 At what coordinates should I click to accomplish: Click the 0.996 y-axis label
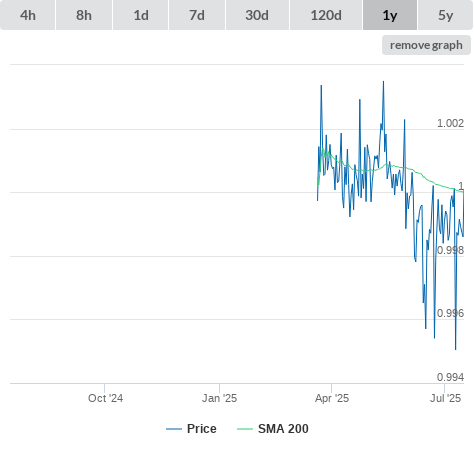pyautogui.click(x=450, y=313)
